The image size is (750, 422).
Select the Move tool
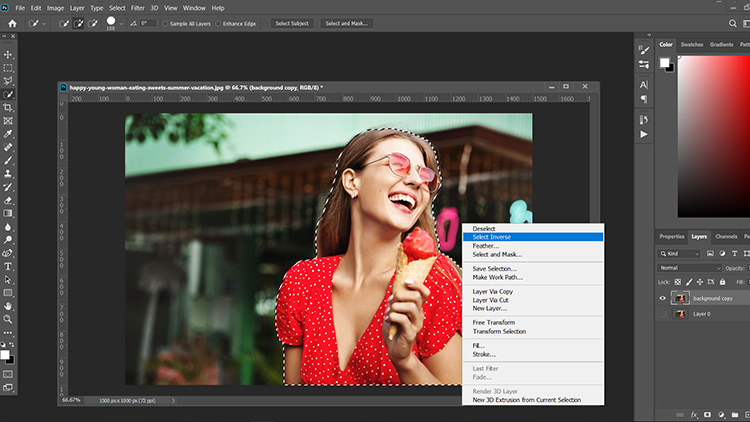[x=8, y=55]
